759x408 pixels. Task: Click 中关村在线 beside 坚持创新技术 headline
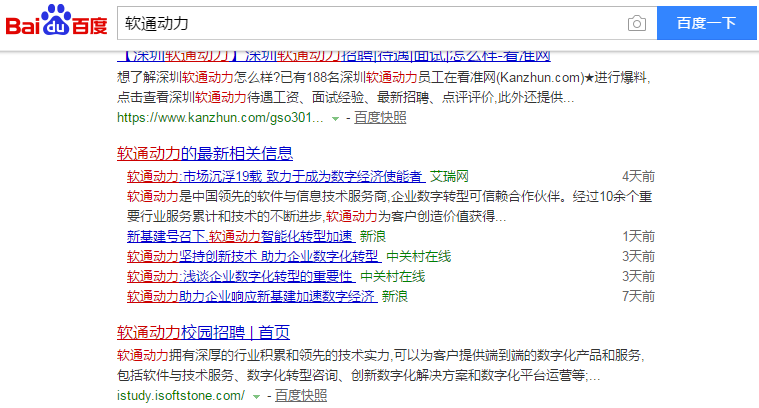(419, 256)
